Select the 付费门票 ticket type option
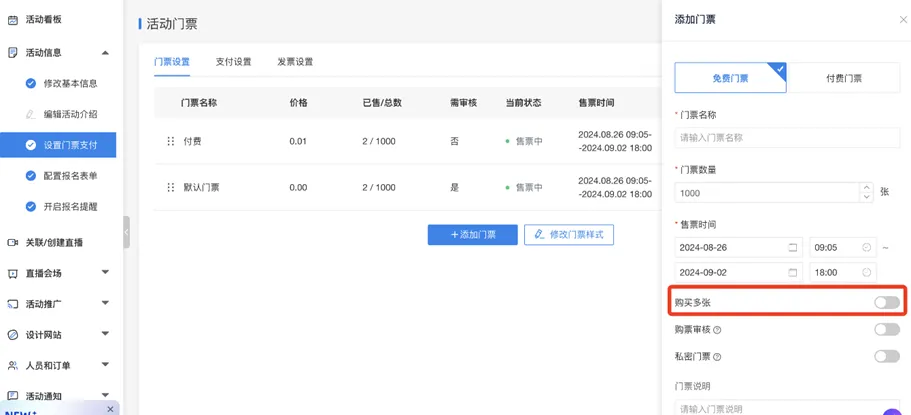The width and height of the screenshot is (911, 415). (843, 78)
